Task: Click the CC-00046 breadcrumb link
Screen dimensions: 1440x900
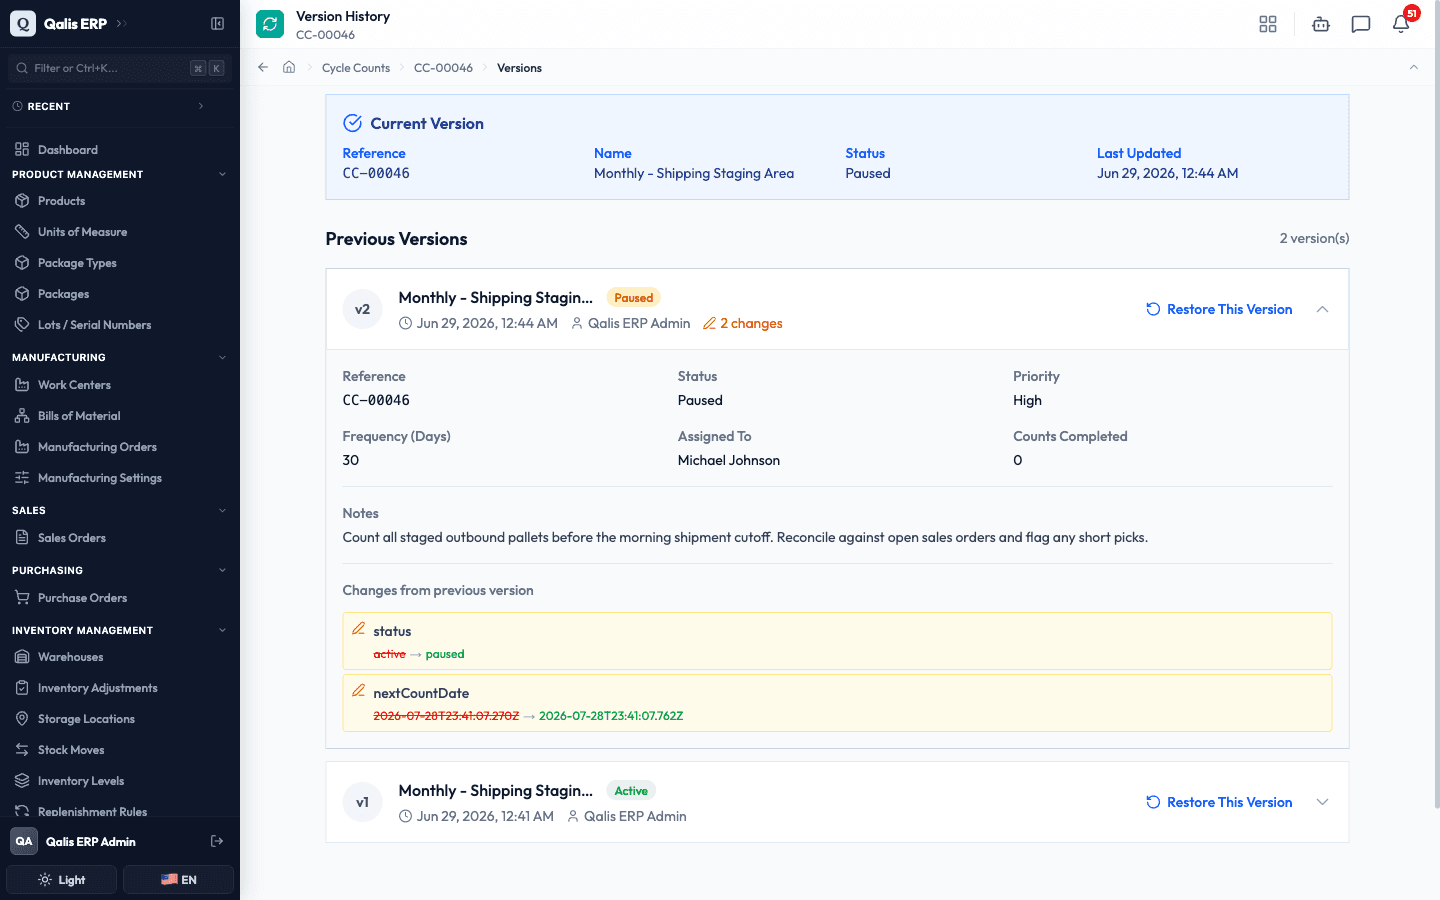Action: coord(443,68)
